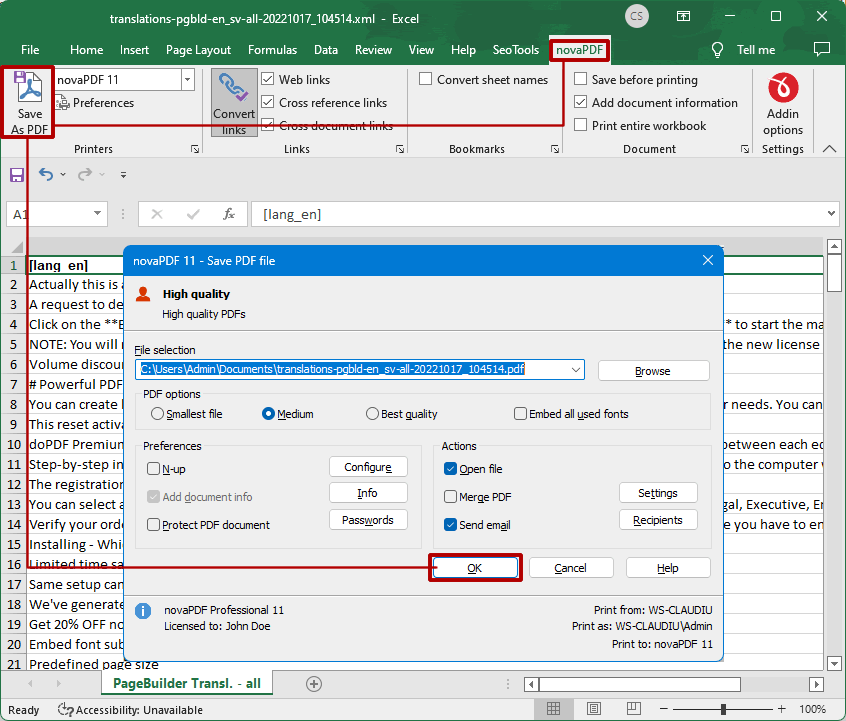Open the Comments speech bubble icon
The height and width of the screenshot is (721, 846).
(821, 49)
